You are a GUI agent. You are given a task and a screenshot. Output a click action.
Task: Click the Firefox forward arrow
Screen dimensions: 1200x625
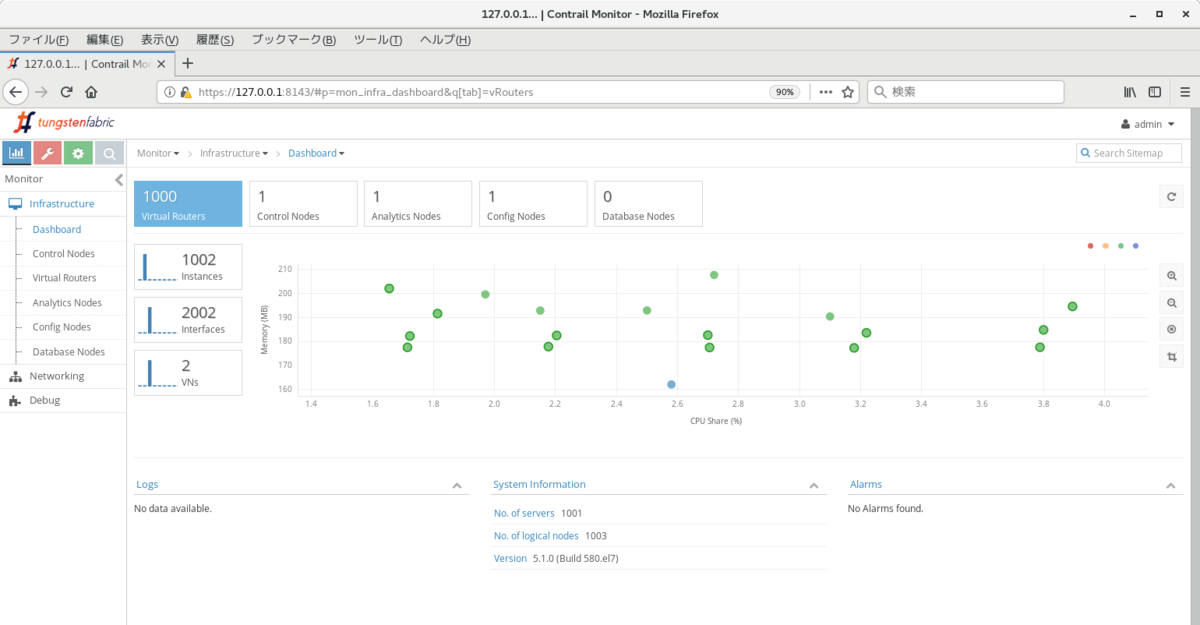41,91
